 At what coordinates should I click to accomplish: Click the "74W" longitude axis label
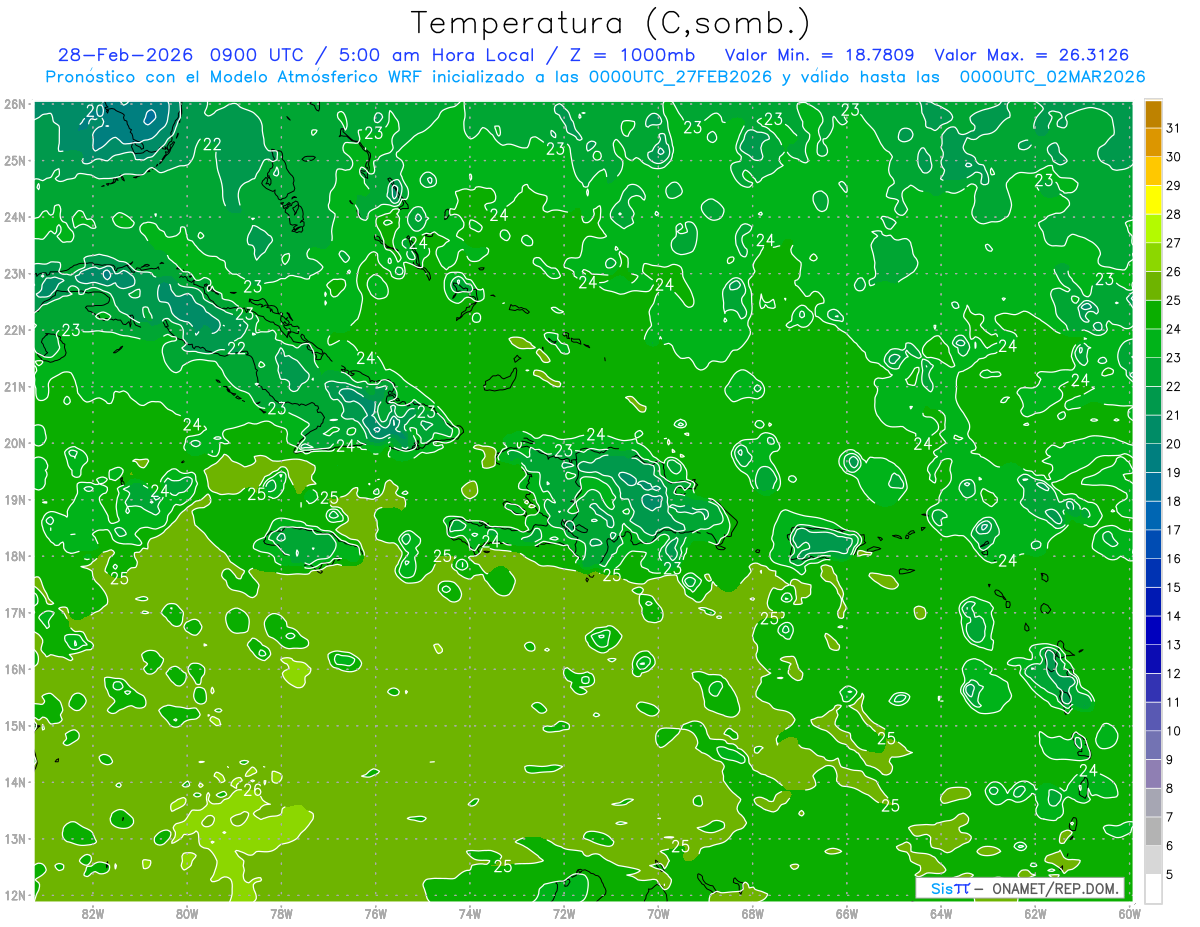click(470, 912)
